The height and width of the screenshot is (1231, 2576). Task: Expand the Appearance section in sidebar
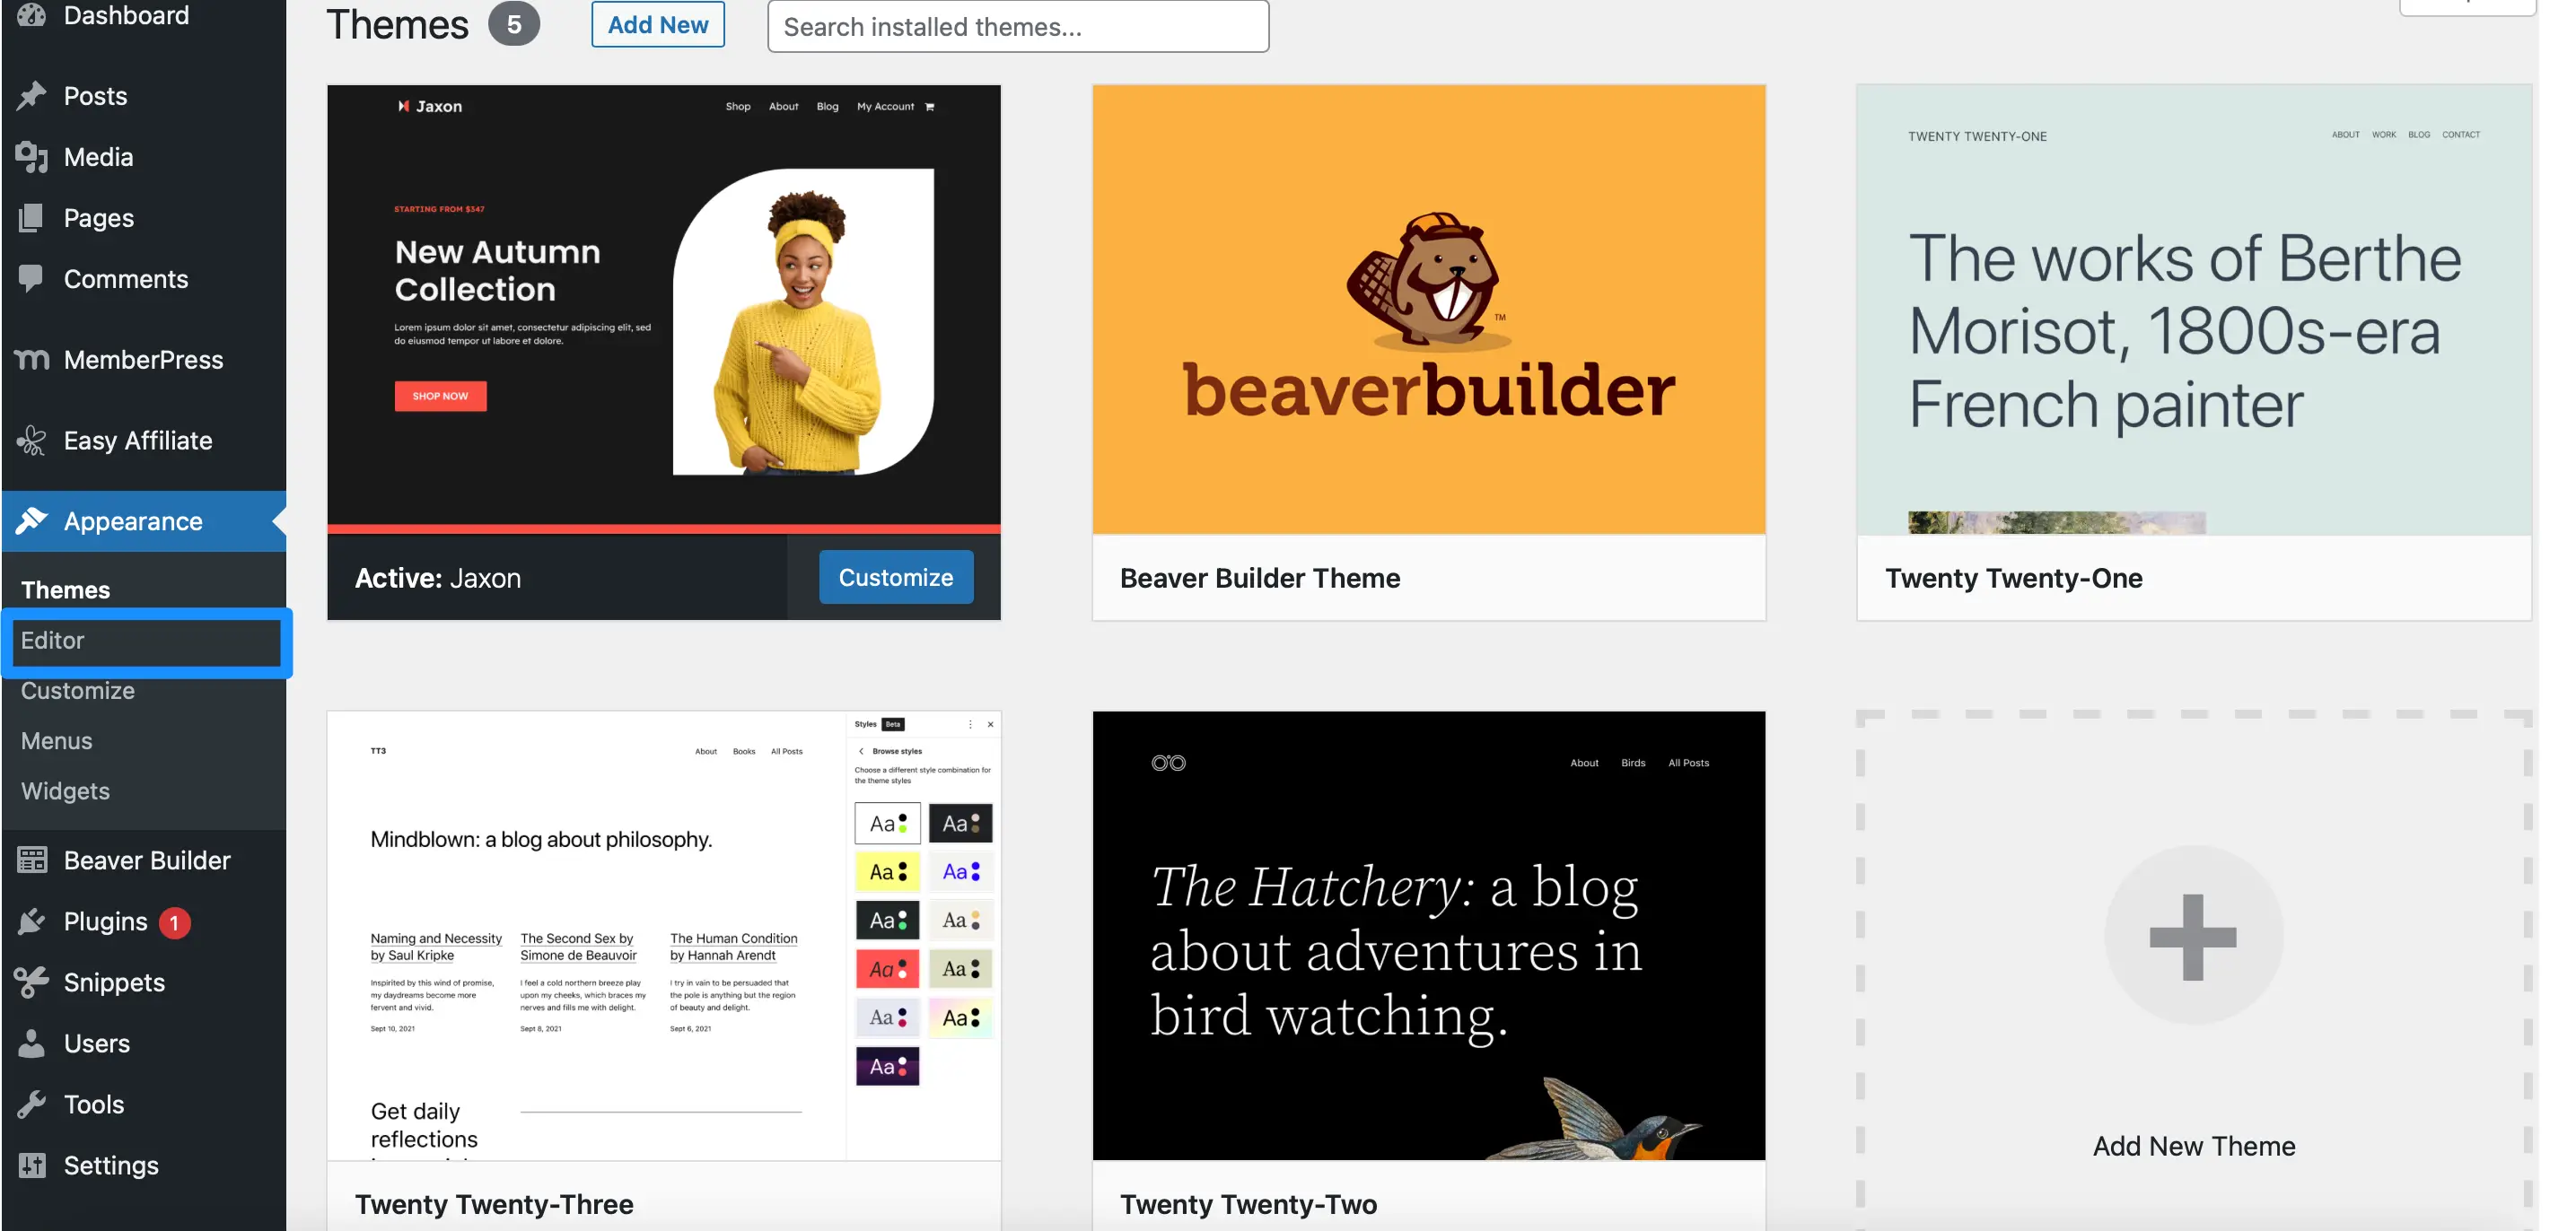(x=131, y=519)
